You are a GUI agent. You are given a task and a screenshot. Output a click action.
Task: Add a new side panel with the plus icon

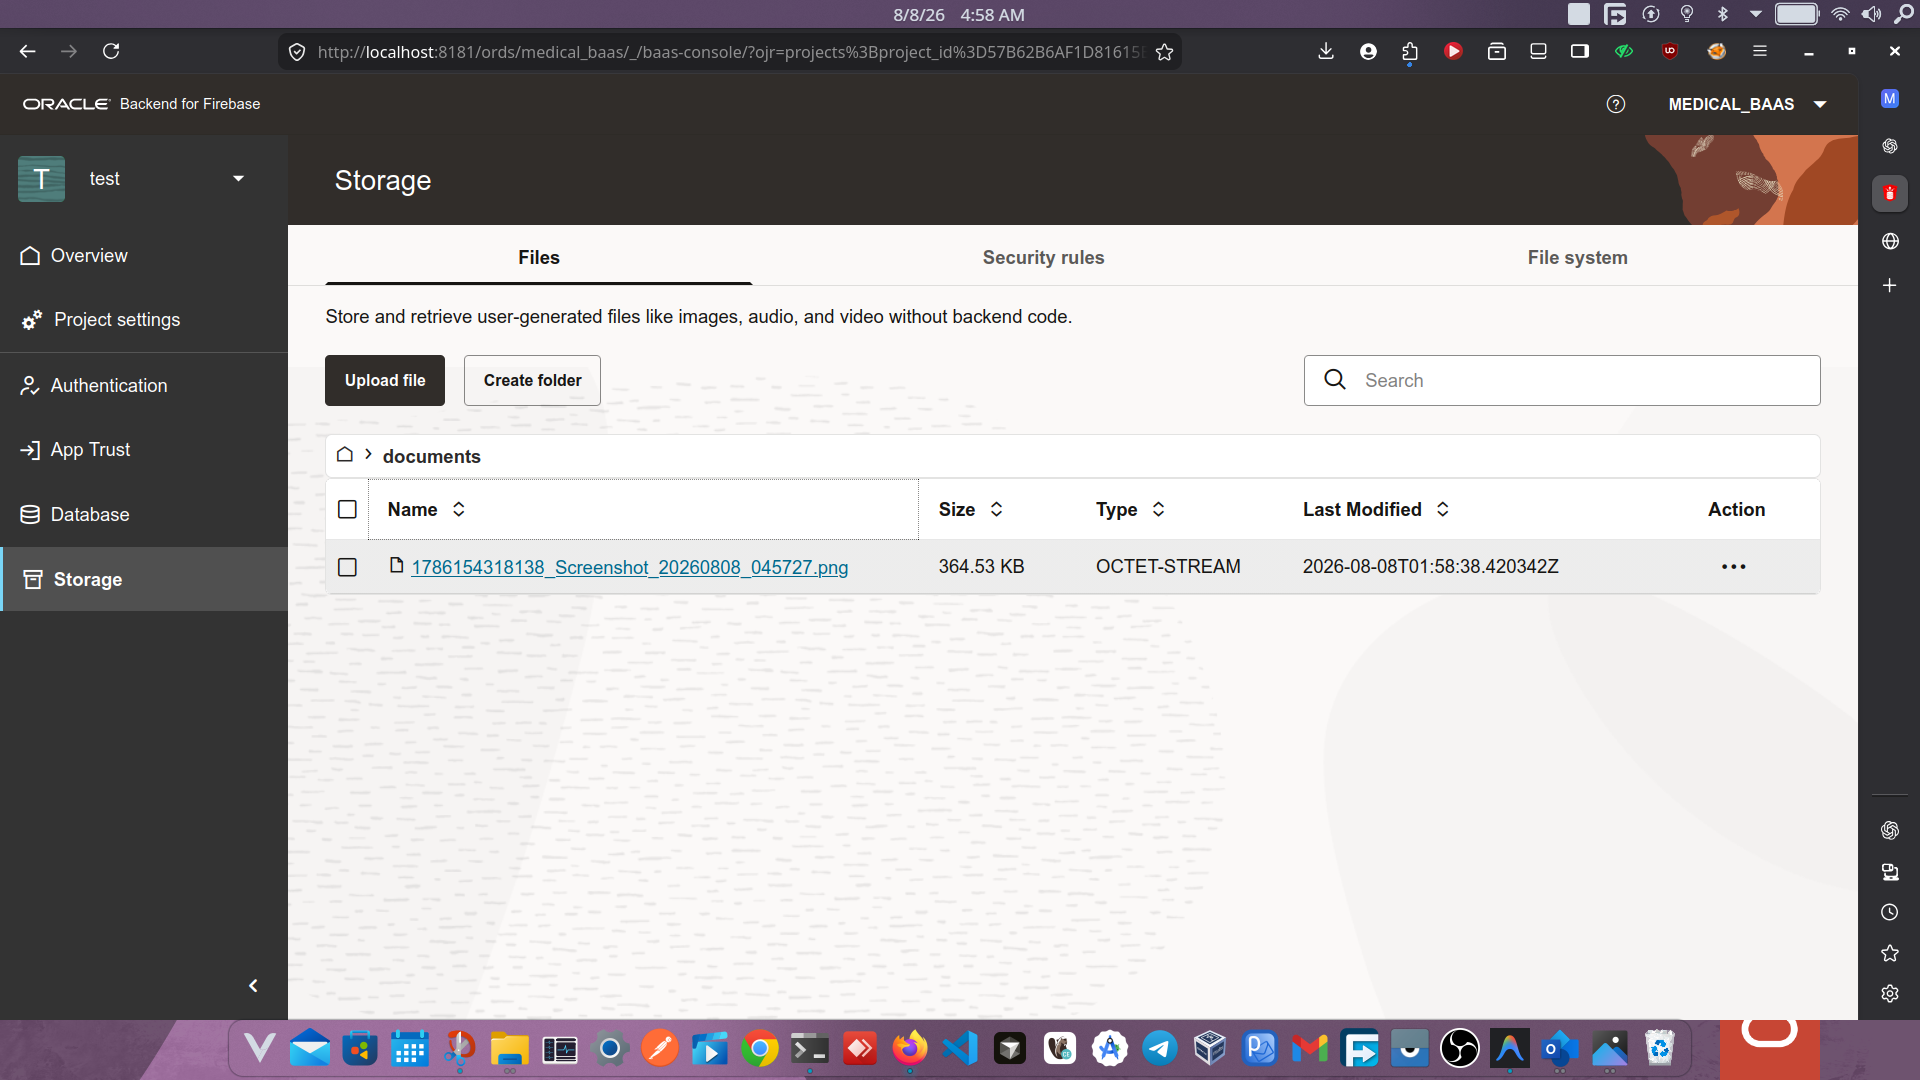coord(1889,286)
